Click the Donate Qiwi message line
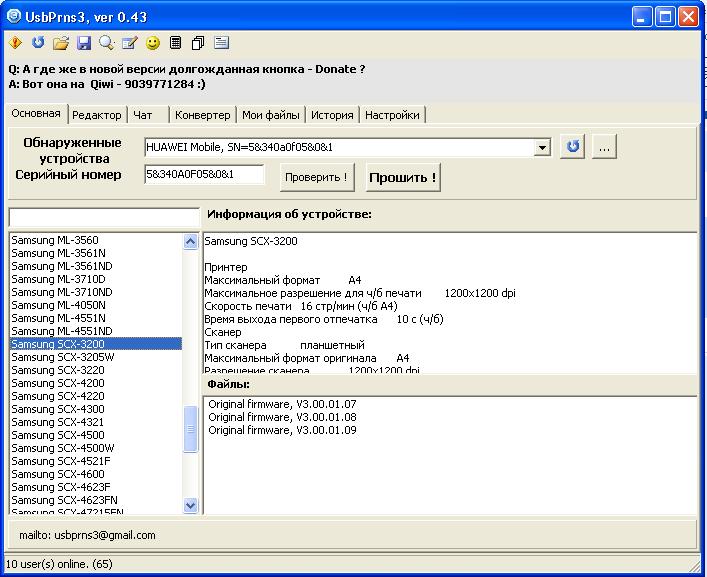707x577 pixels. click(x=107, y=84)
